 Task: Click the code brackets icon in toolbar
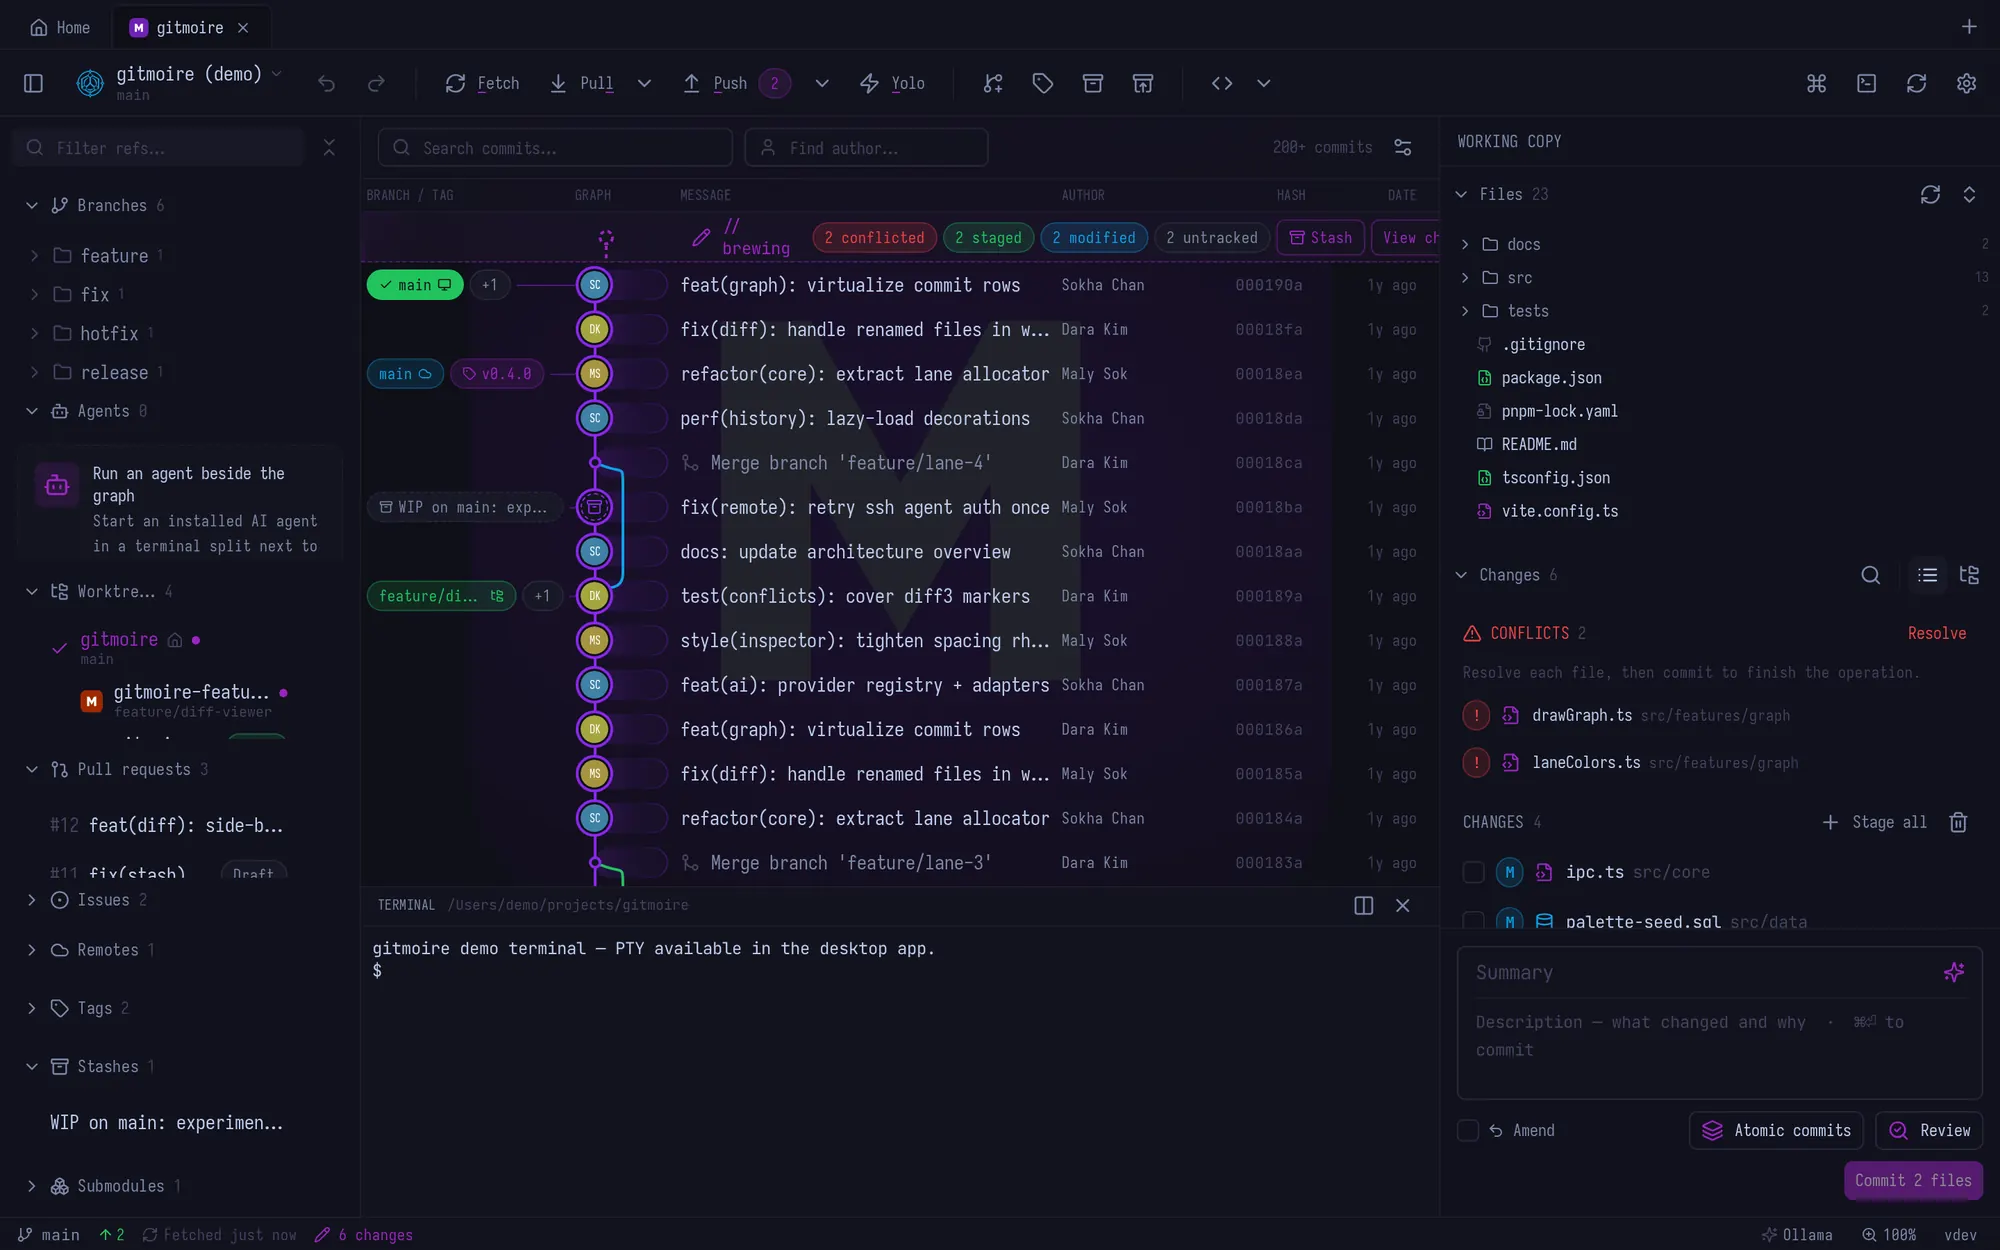(1221, 83)
